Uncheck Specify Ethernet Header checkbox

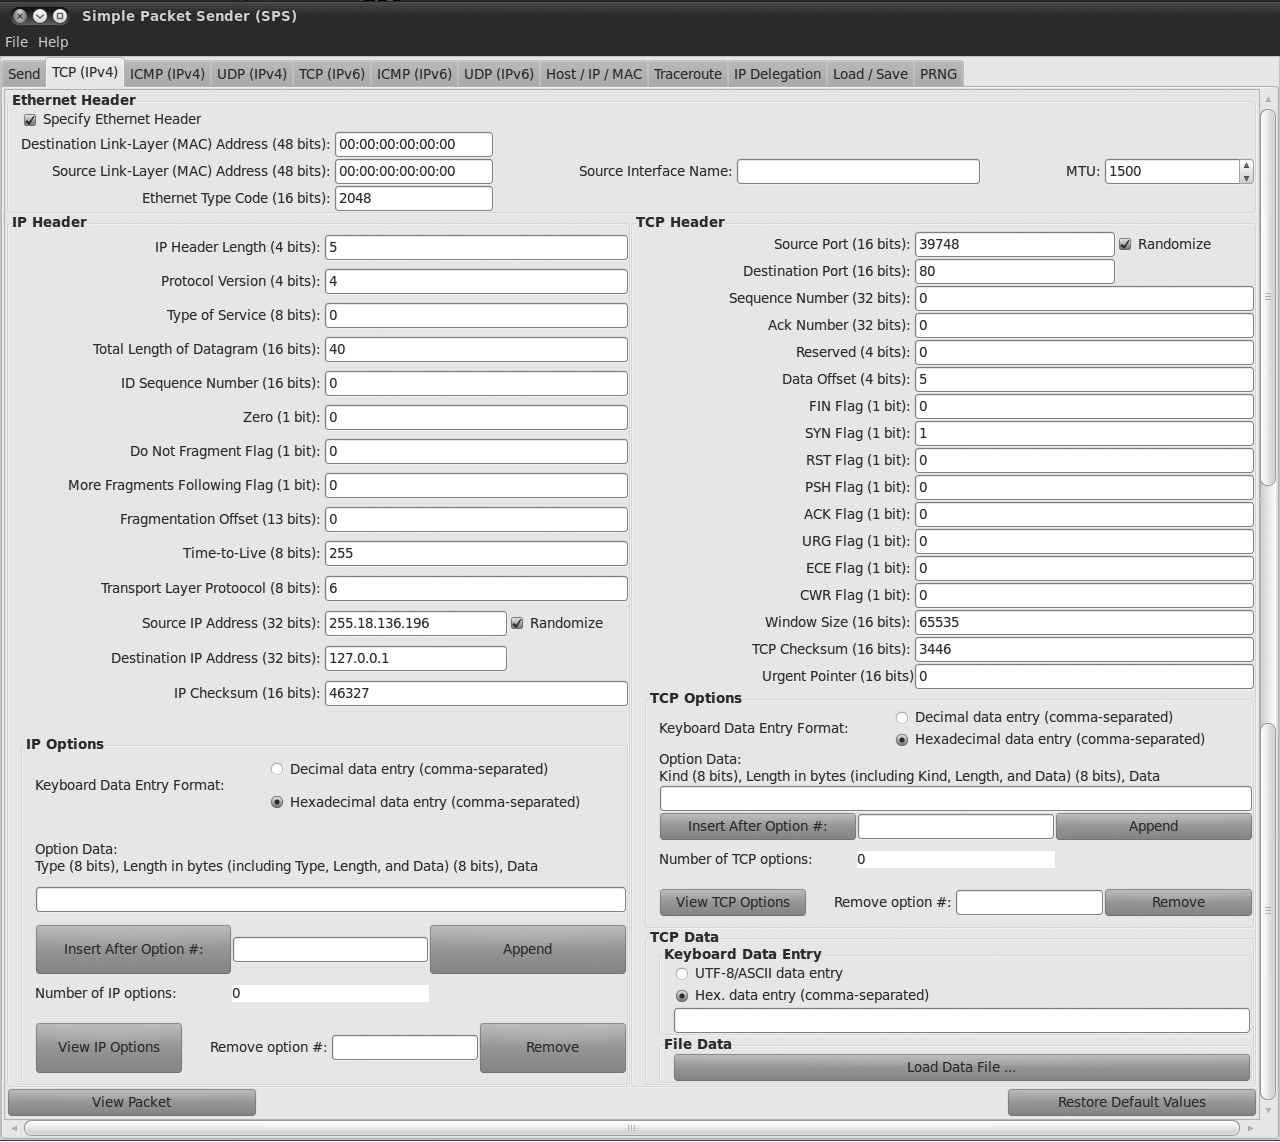[x=30, y=120]
